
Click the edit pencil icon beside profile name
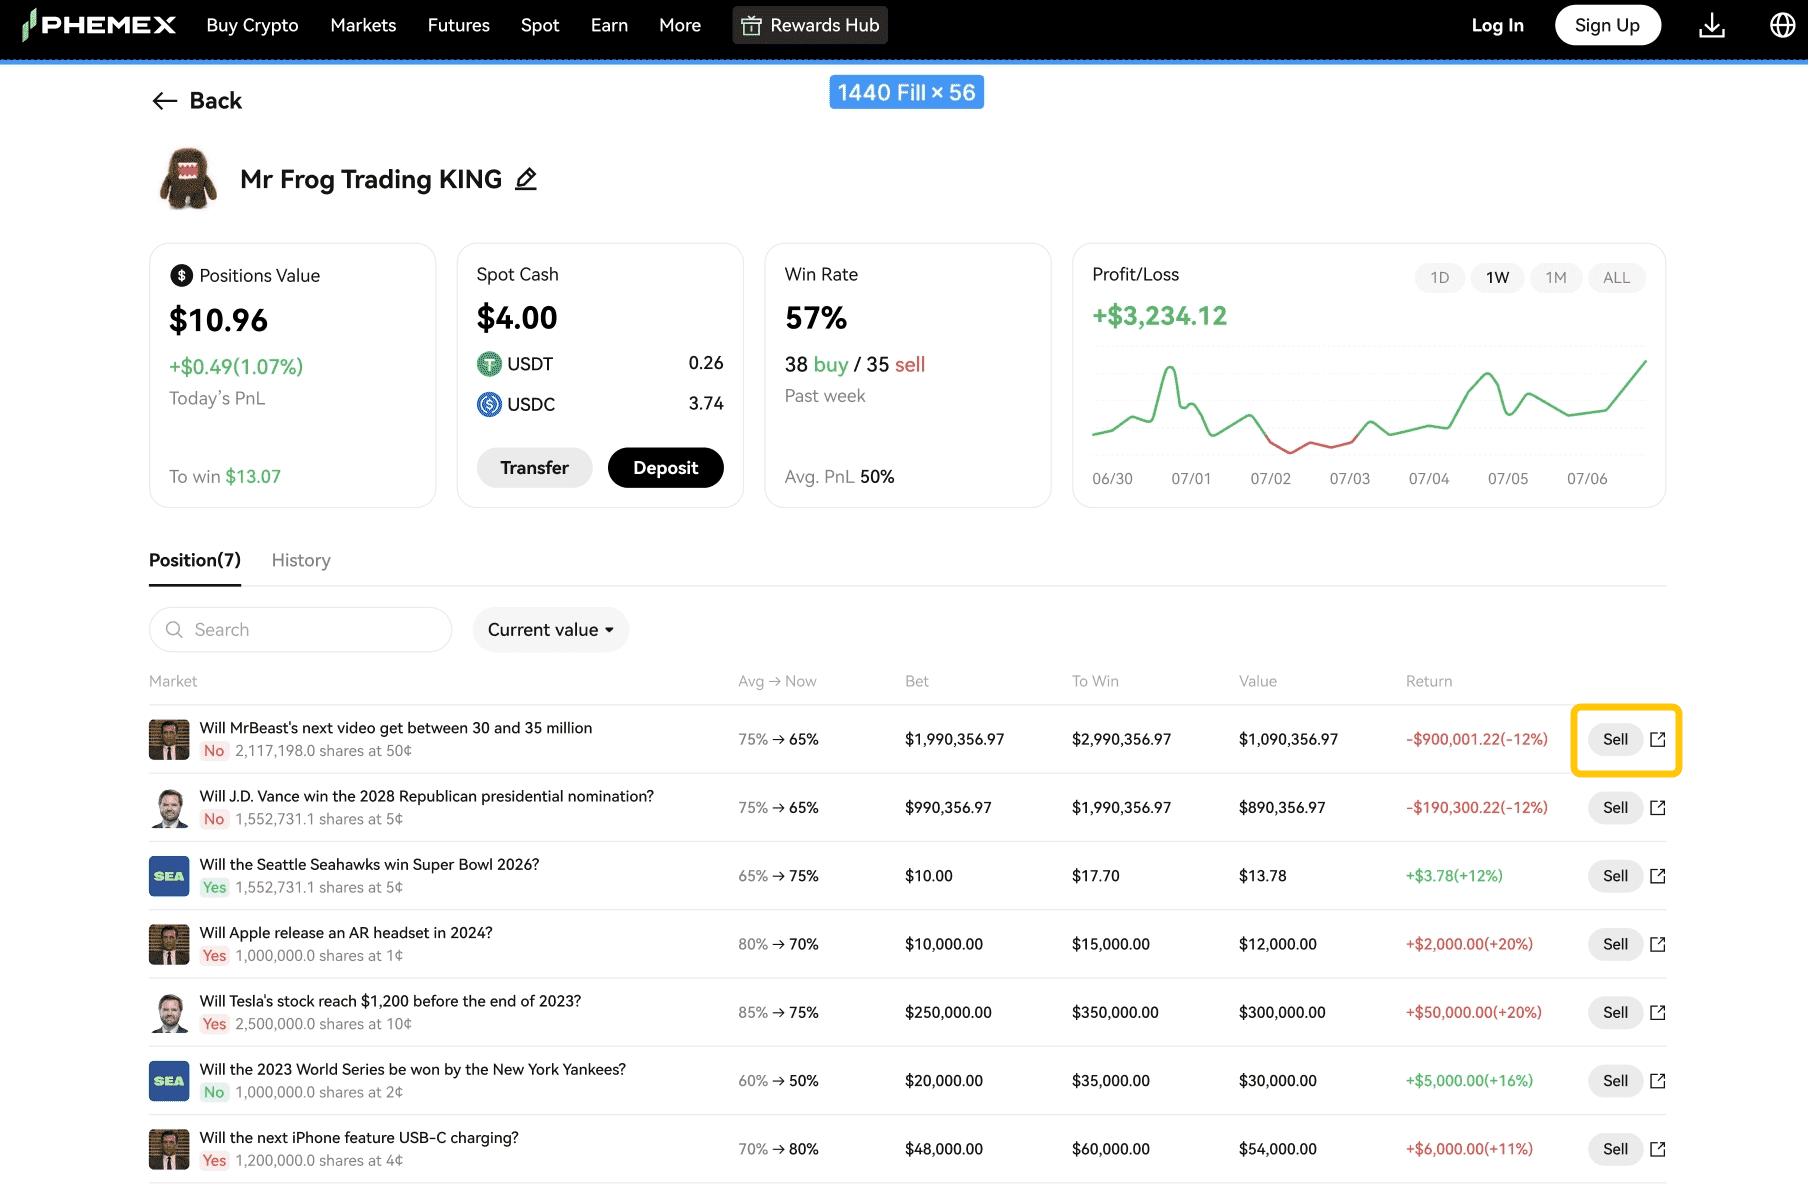pyautogui.click(x=526, y=179)
